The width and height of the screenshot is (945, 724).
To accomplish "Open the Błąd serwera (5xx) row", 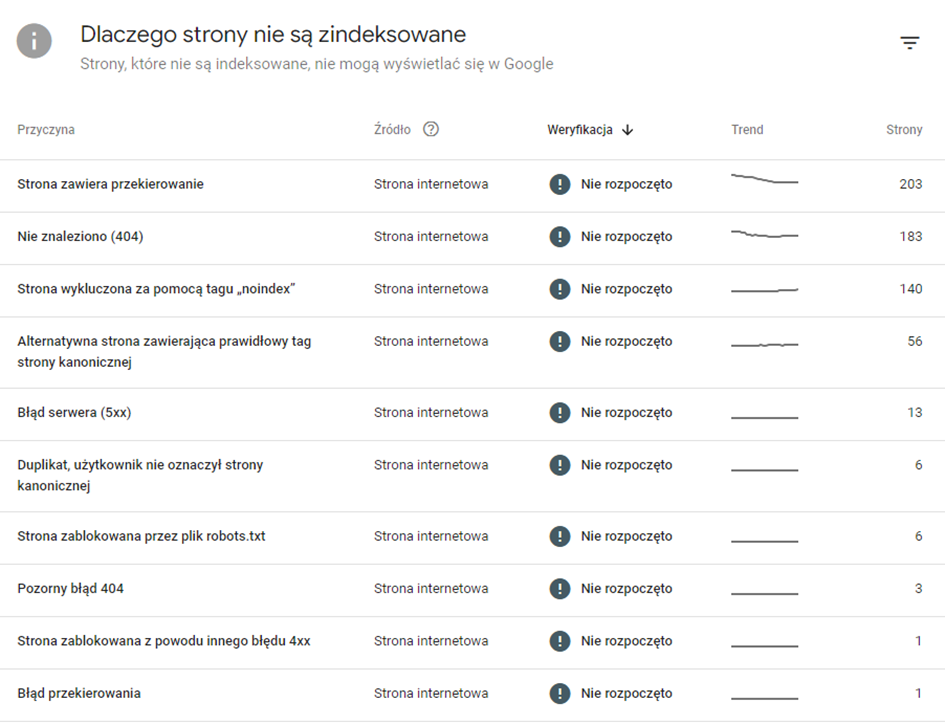I will (x=472, y=414).
